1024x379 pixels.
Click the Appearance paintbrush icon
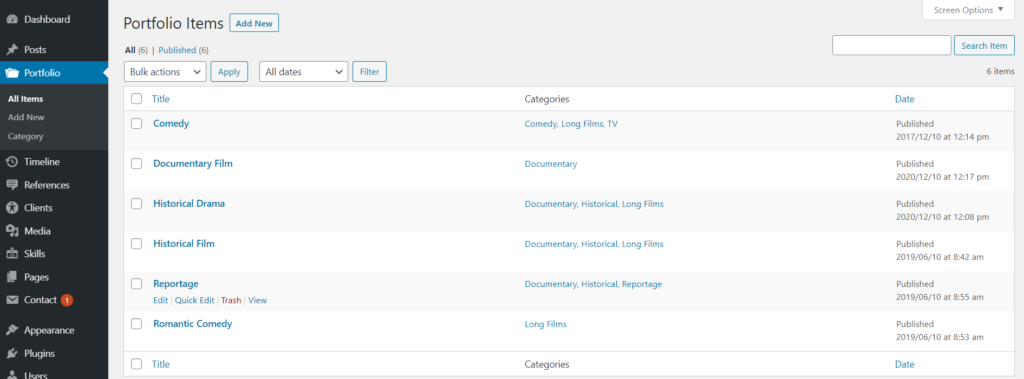12,331
